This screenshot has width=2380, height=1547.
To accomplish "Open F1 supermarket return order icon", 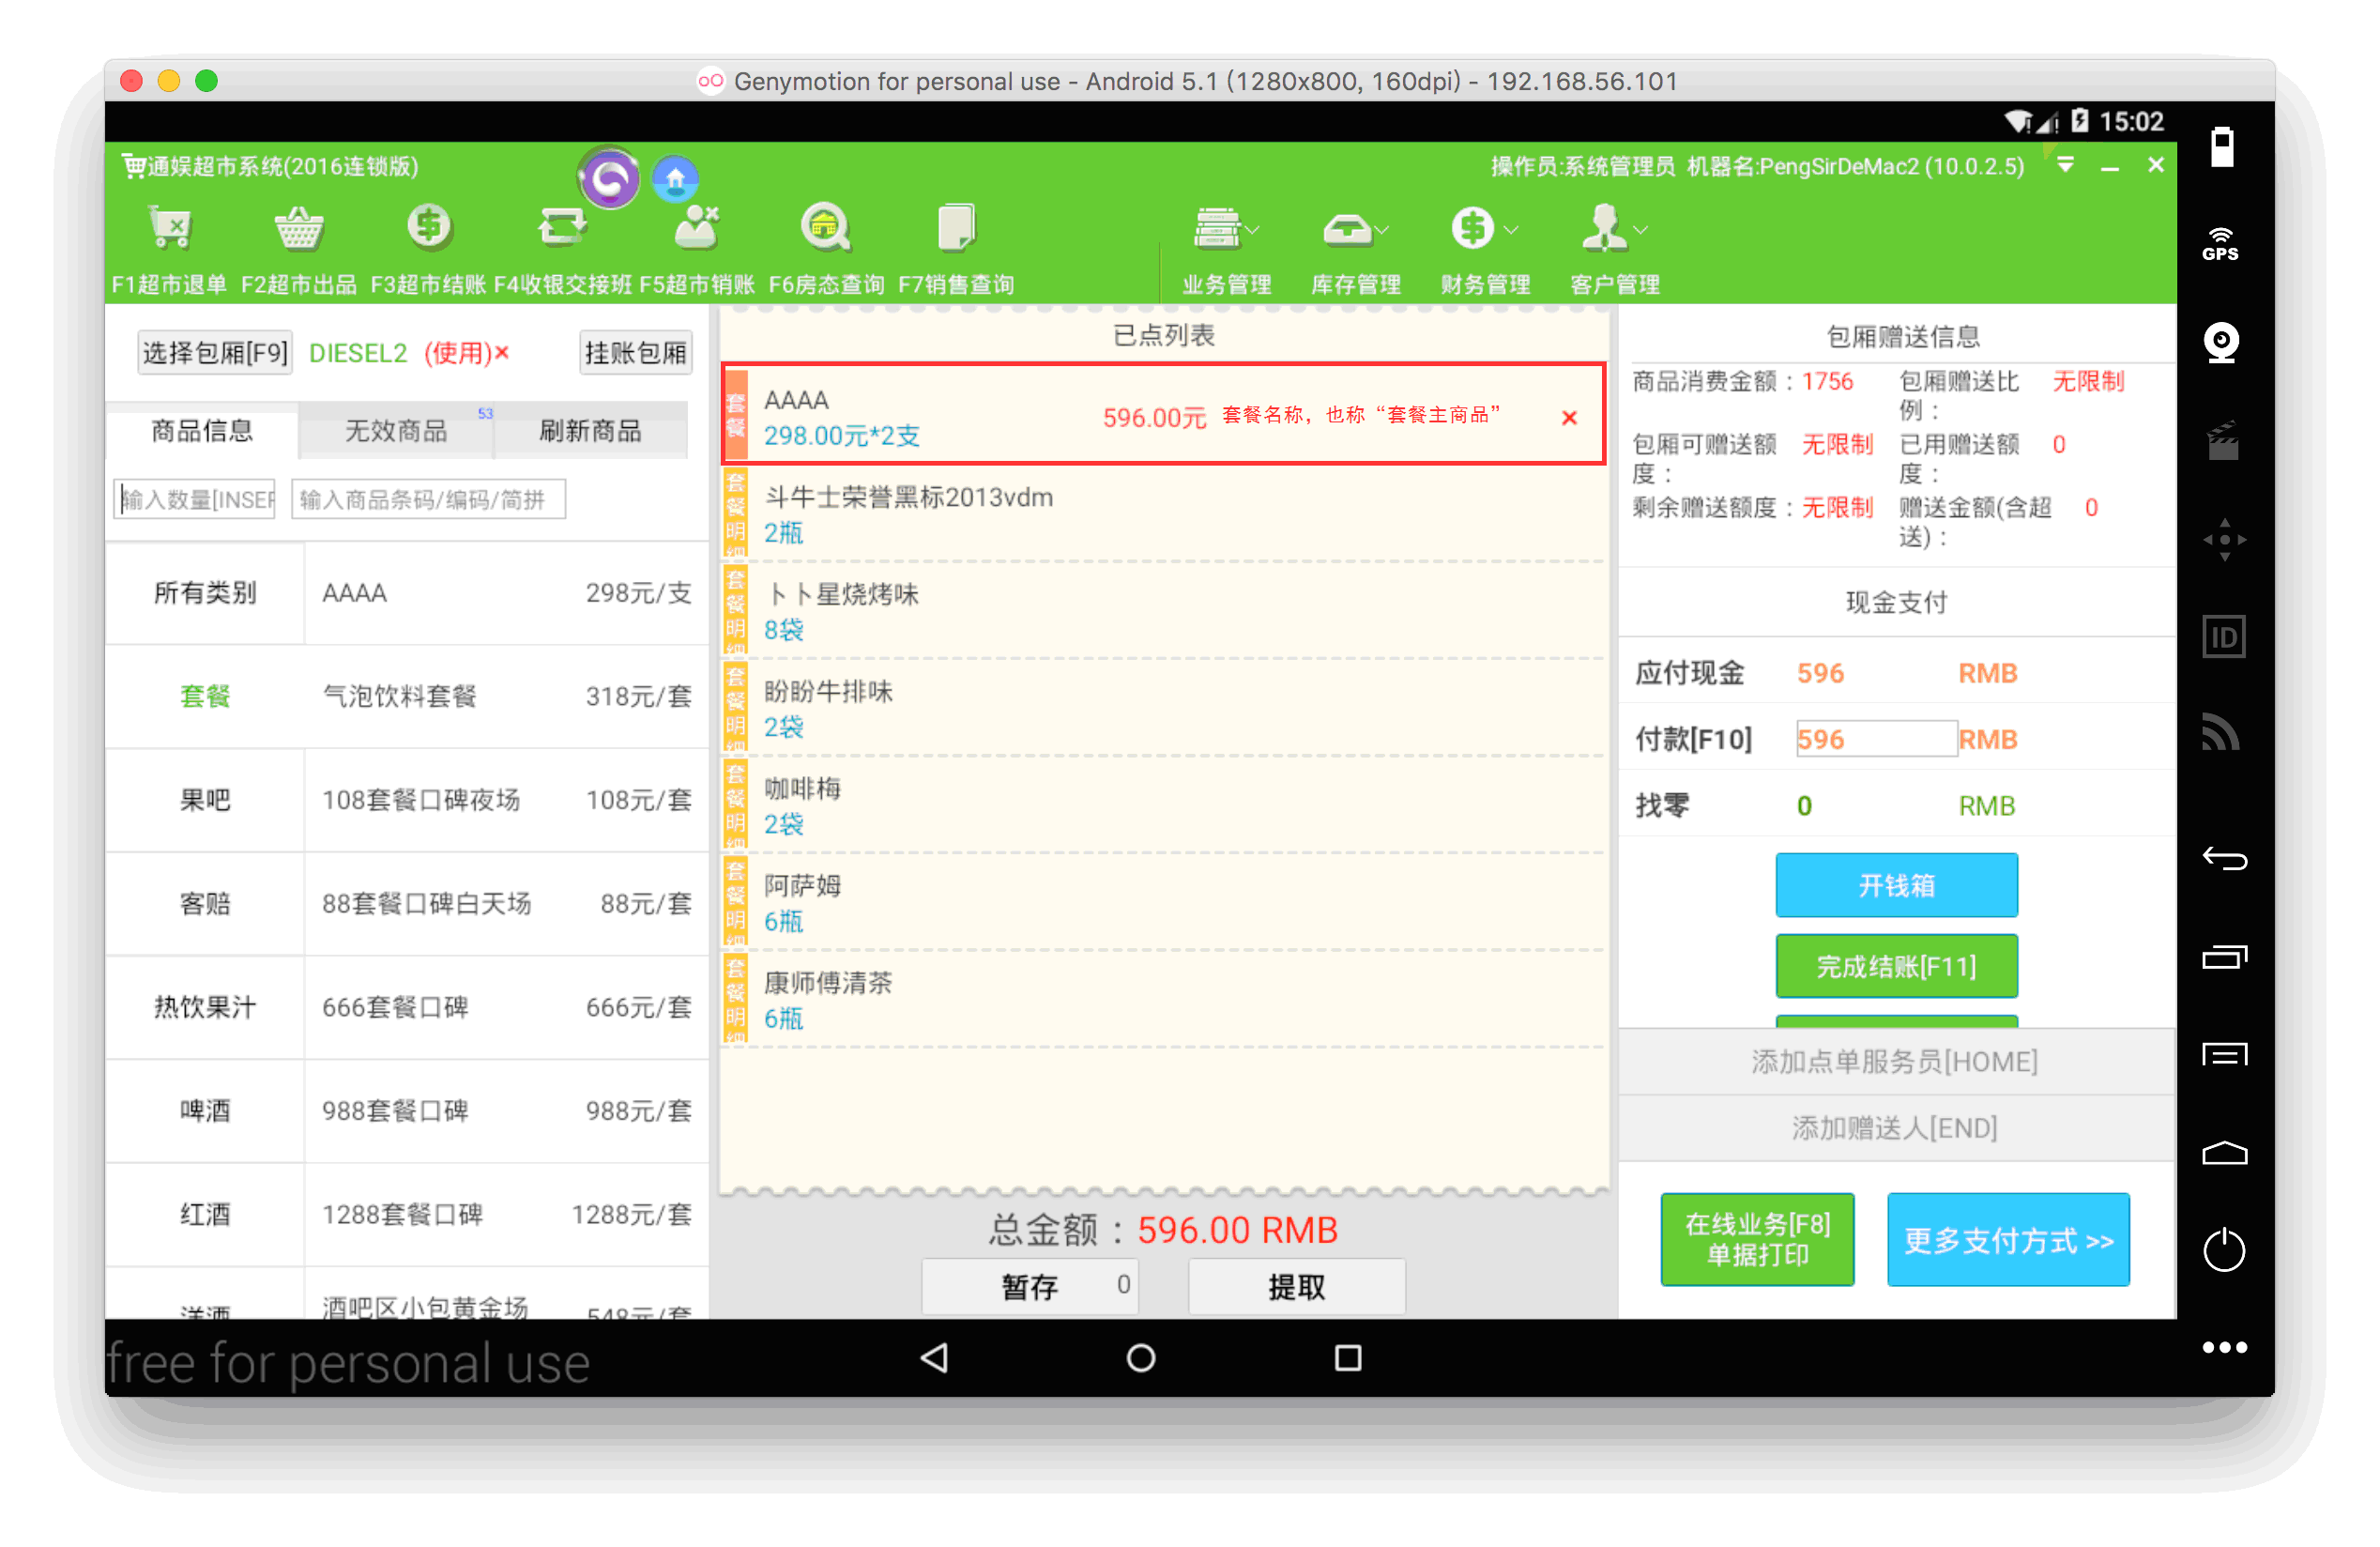I will tap(170, 229).
